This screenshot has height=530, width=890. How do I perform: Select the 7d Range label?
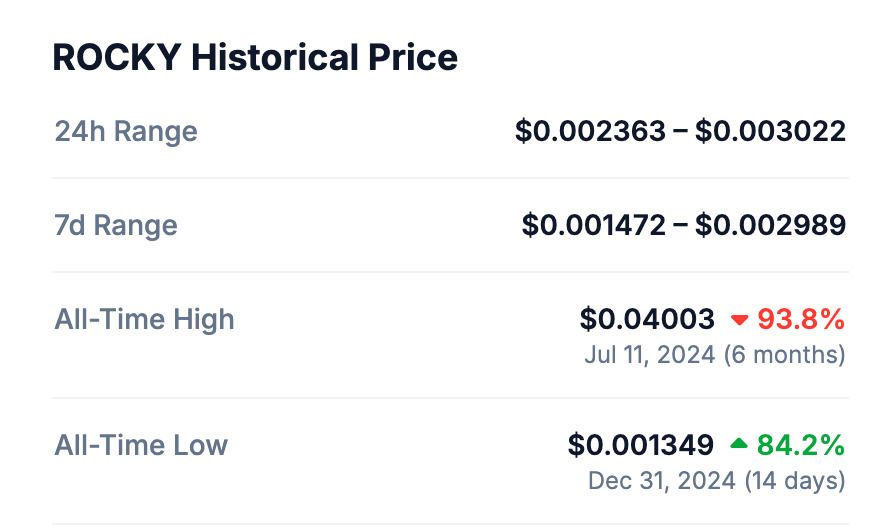pyautogui.click(x=116, y=225)
